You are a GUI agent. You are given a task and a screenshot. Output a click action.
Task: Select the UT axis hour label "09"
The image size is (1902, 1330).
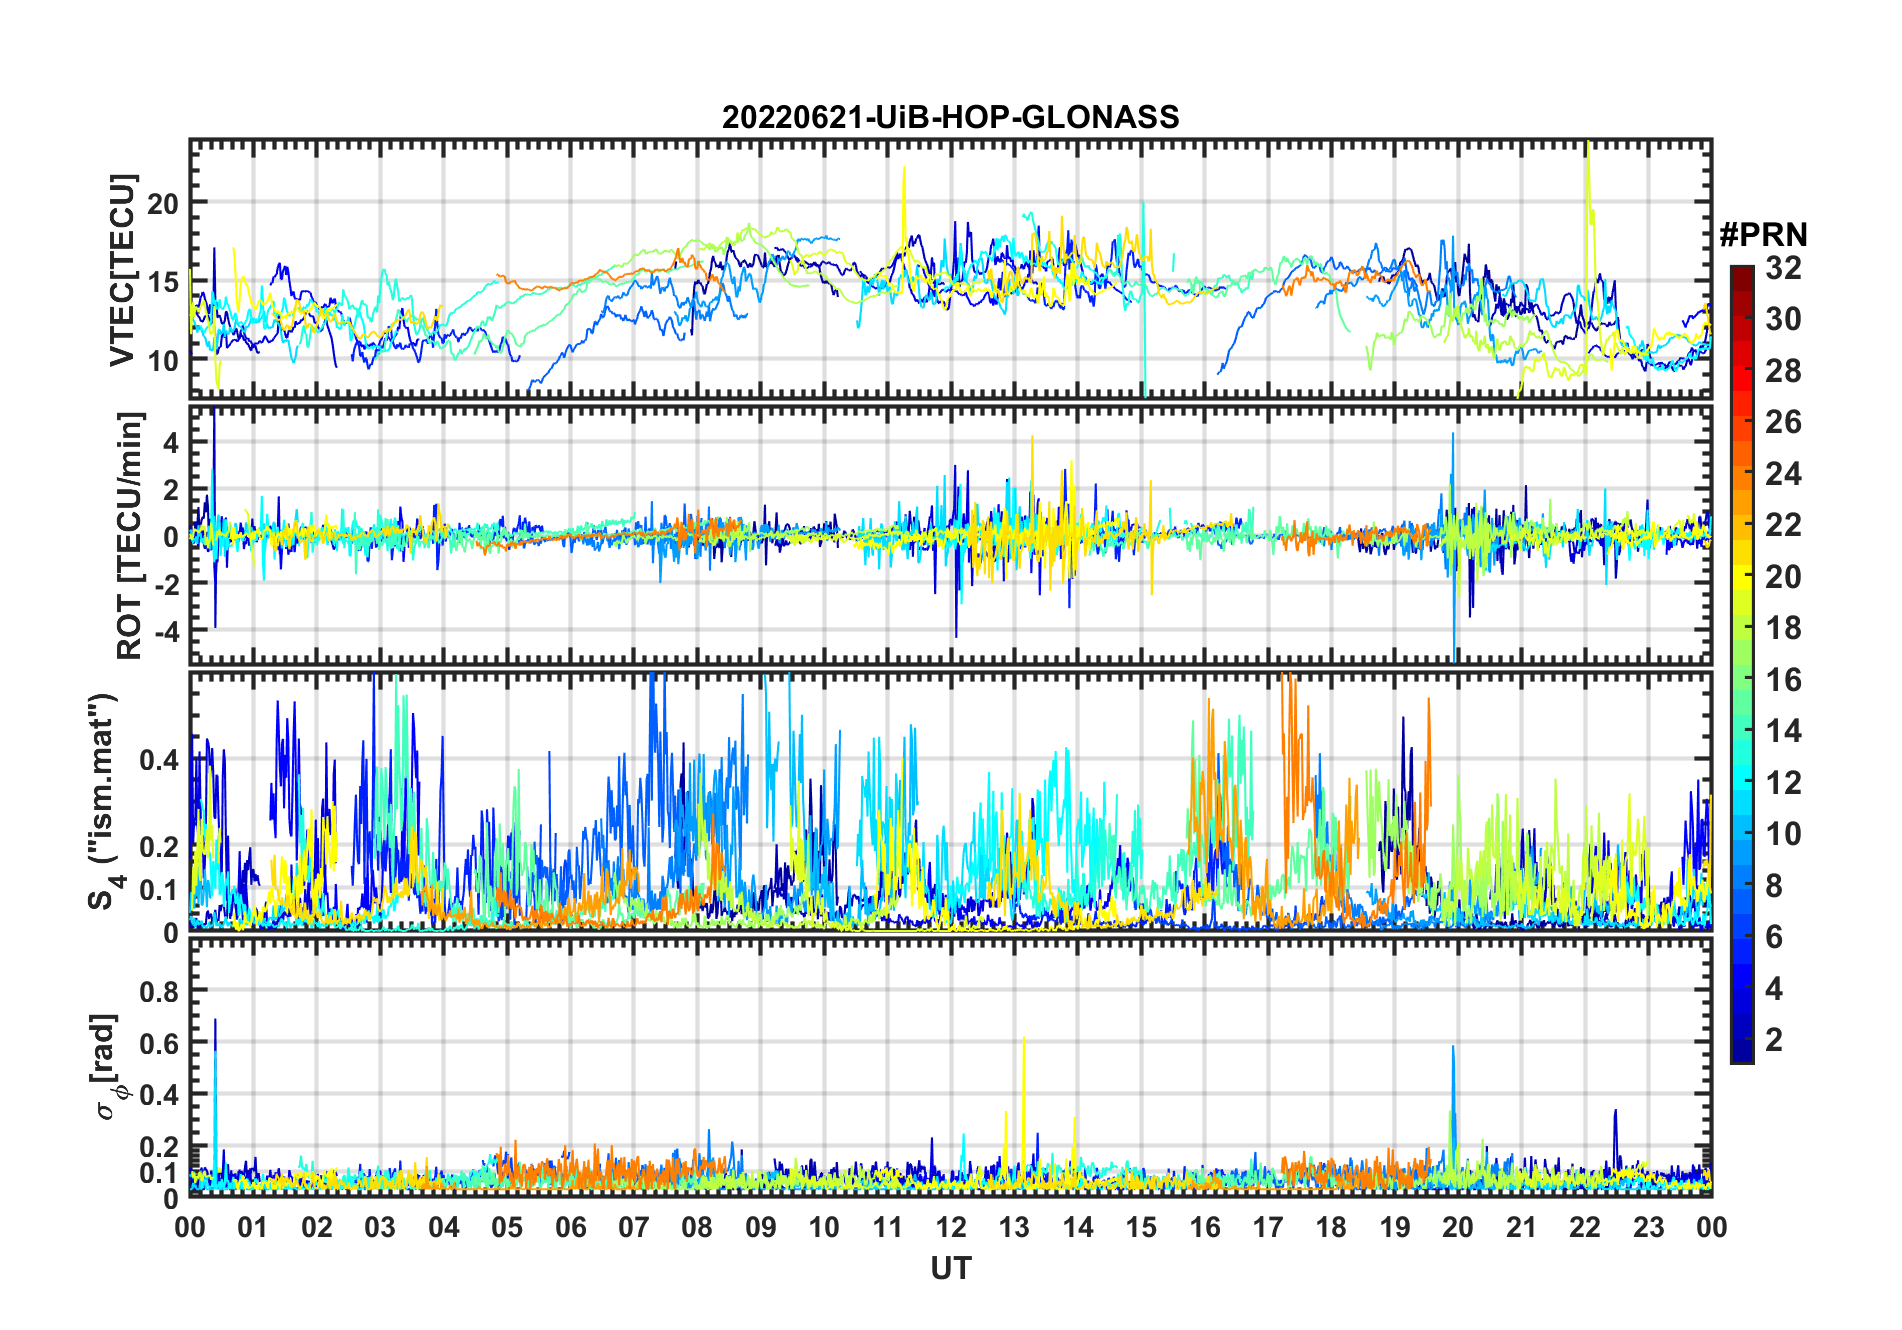(x=761, y=1228)
